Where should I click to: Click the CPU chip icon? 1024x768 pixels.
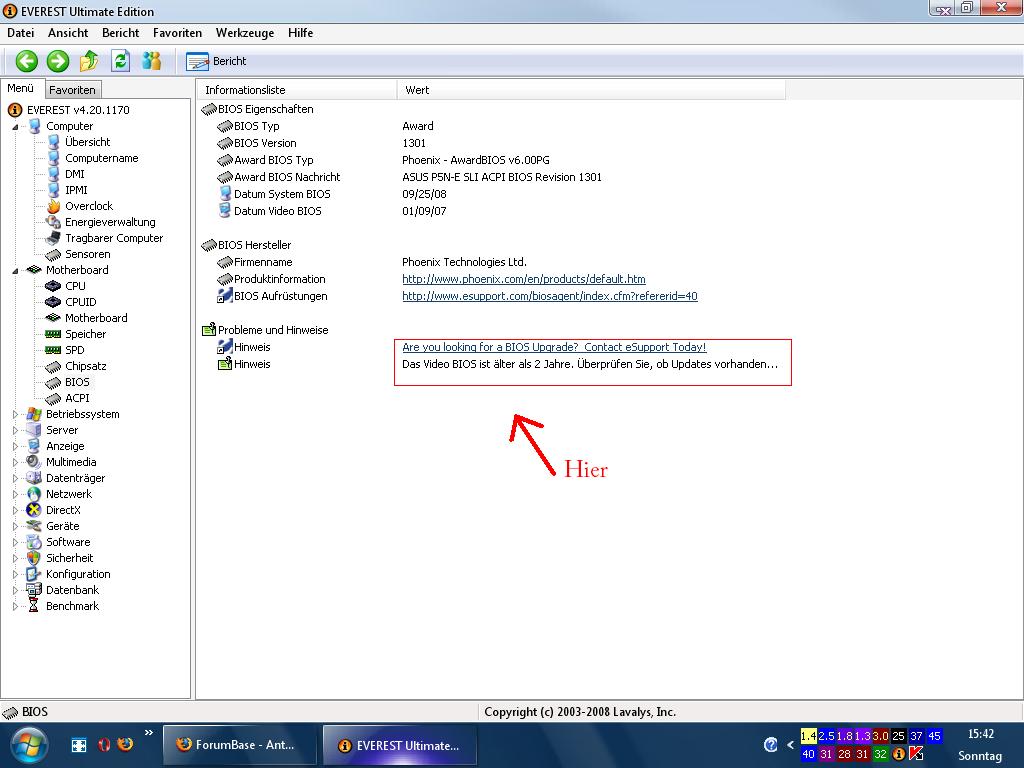pyautogui.click(x=53, y=286)
